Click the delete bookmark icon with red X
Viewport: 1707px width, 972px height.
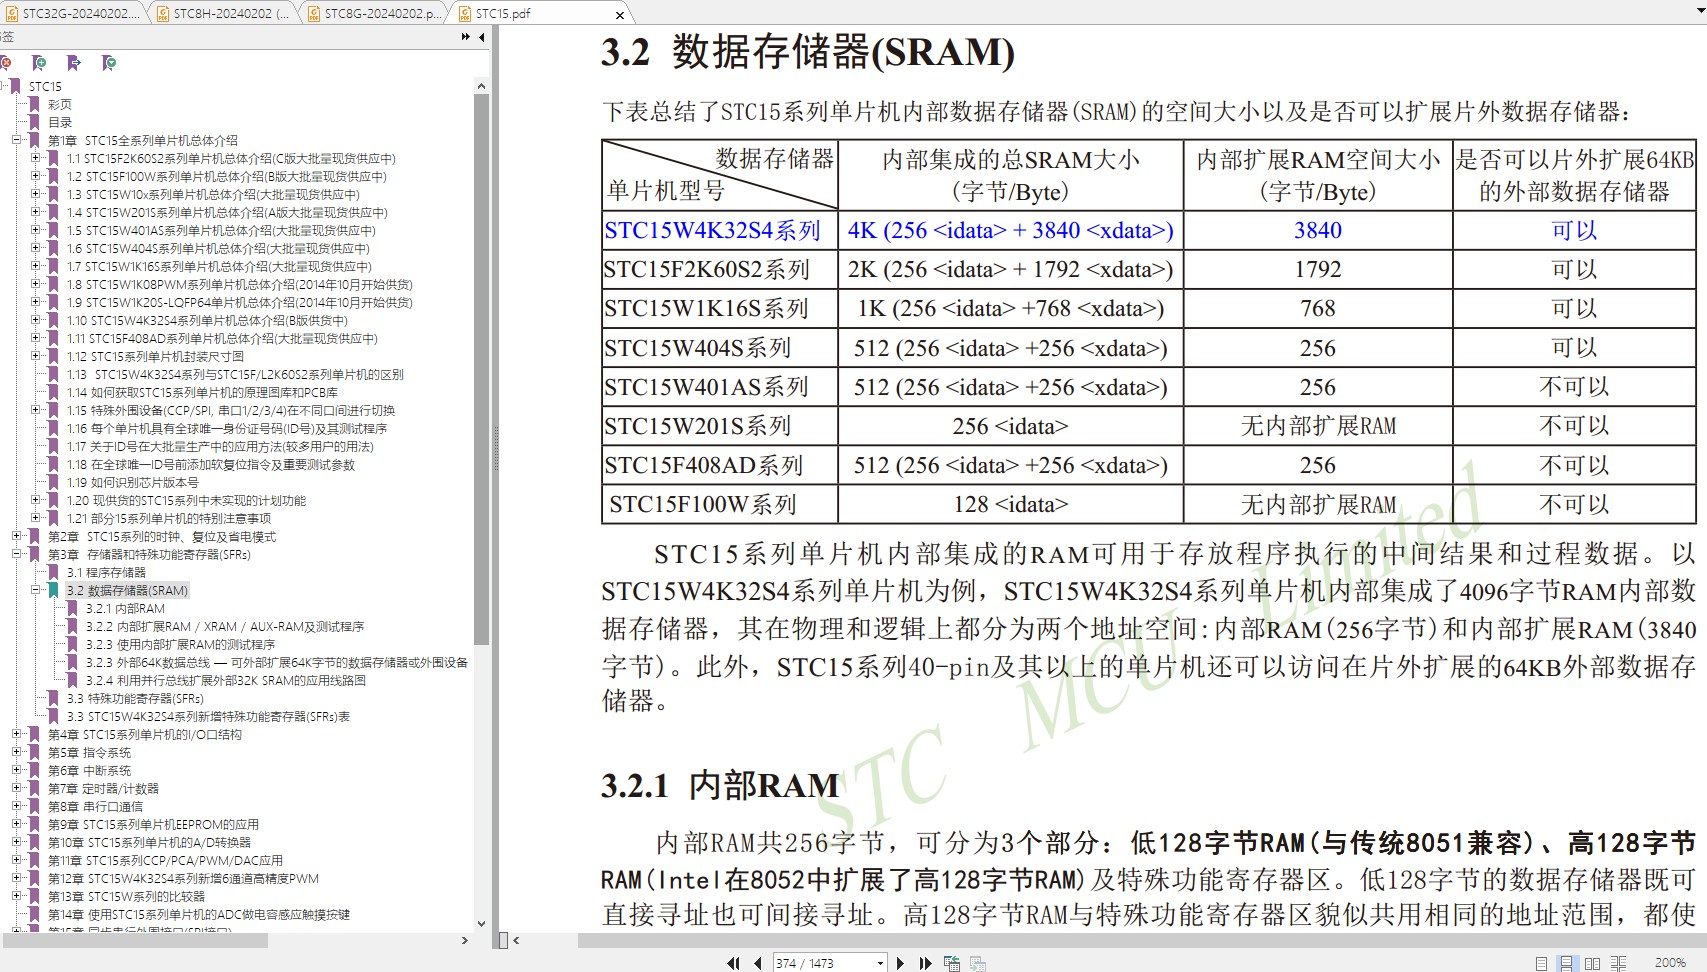pyautogui.click(x=6, y=63)
